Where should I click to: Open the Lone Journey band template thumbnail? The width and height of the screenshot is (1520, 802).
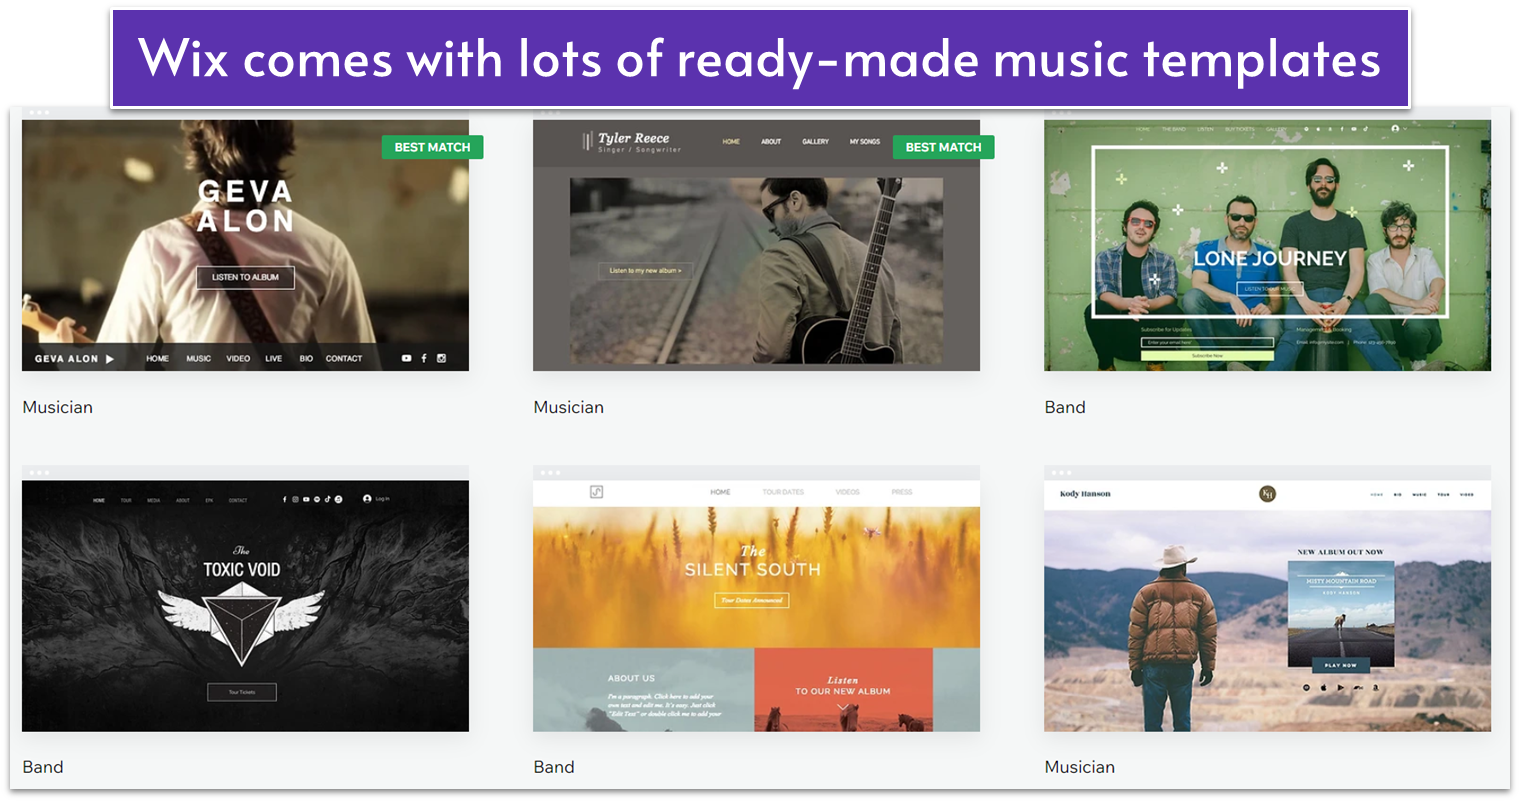[x=1267, y=245]
